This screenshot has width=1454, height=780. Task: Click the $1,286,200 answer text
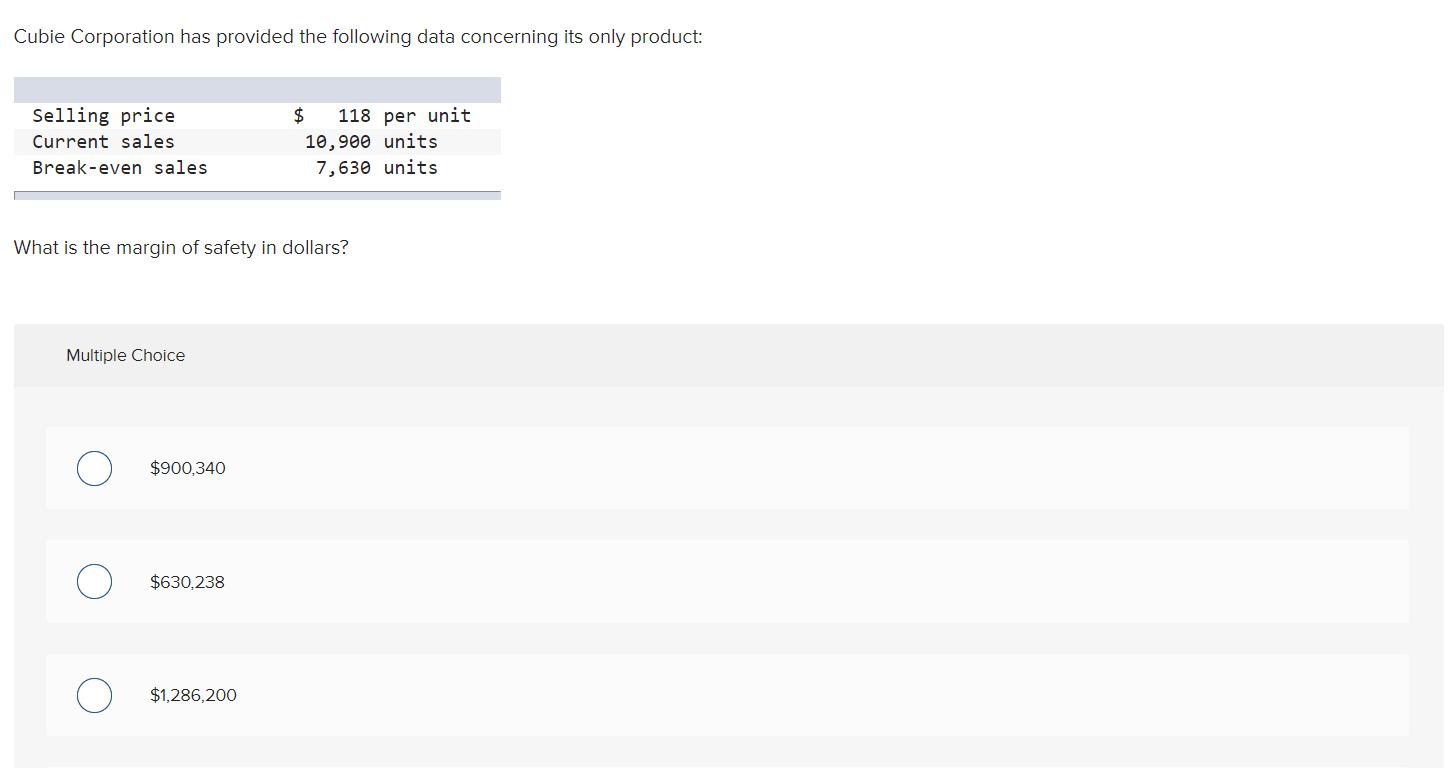(x=193, y=695)
